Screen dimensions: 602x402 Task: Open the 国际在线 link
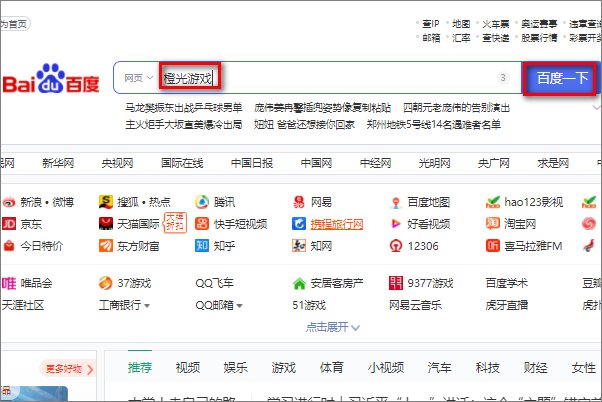pos(182,163)
